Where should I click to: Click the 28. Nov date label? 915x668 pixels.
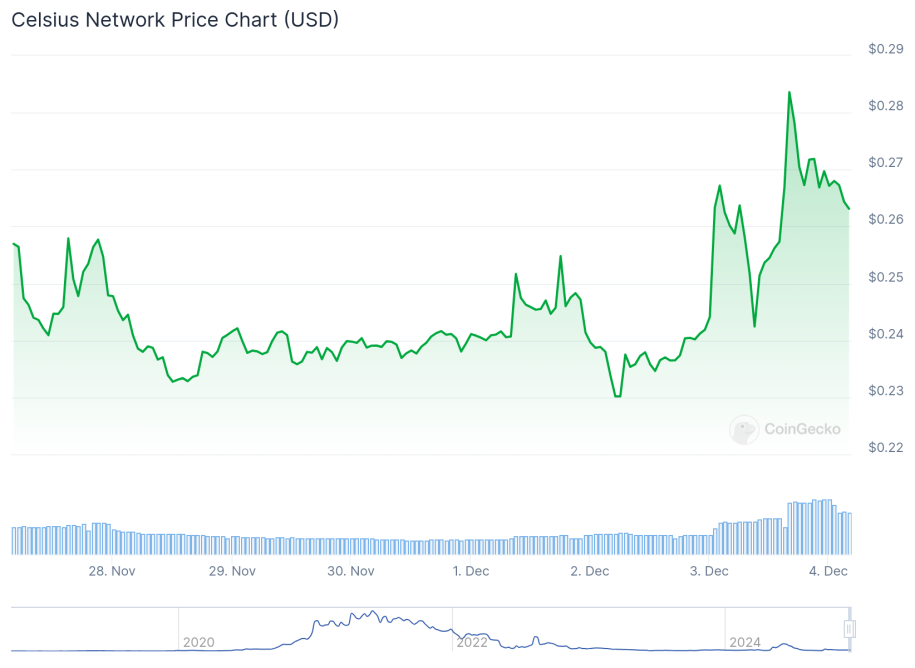[x=112, y=571]
